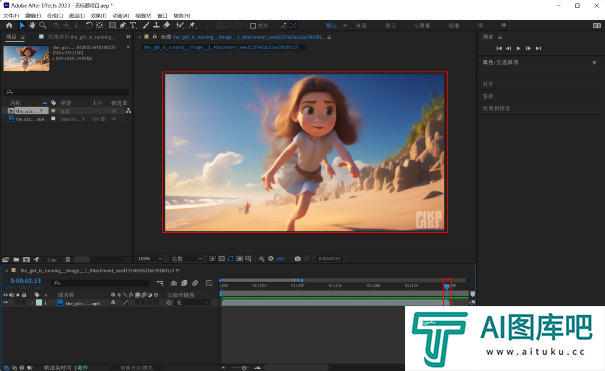Expand hidden Project panel tabs with double arrow
605x371 pixels.
coord(128,37)
